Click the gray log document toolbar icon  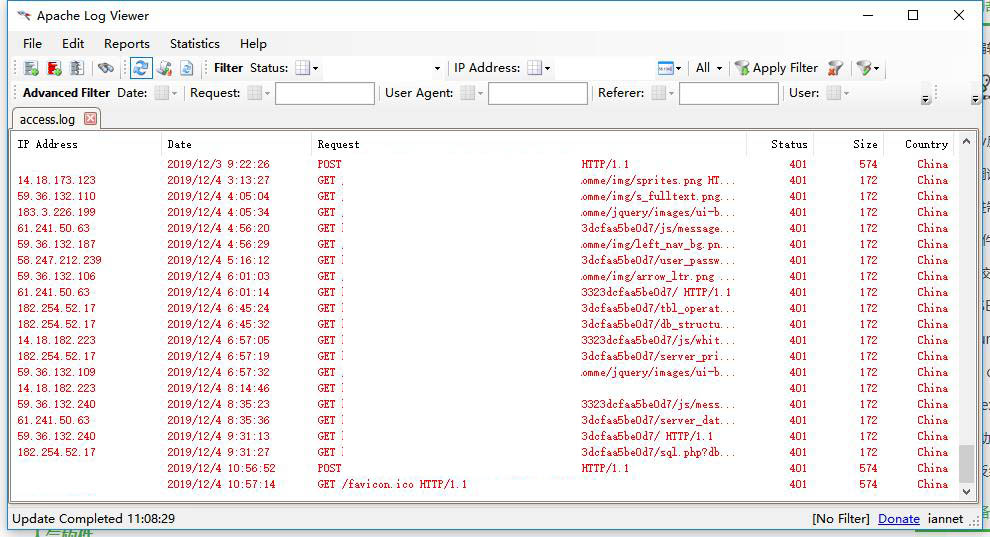(x=77, y=68)
